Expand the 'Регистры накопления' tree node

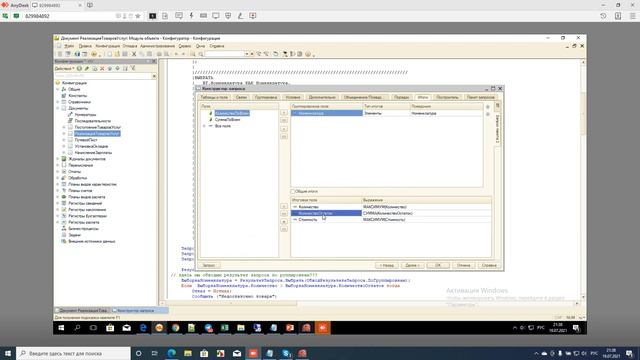[58, 209]
